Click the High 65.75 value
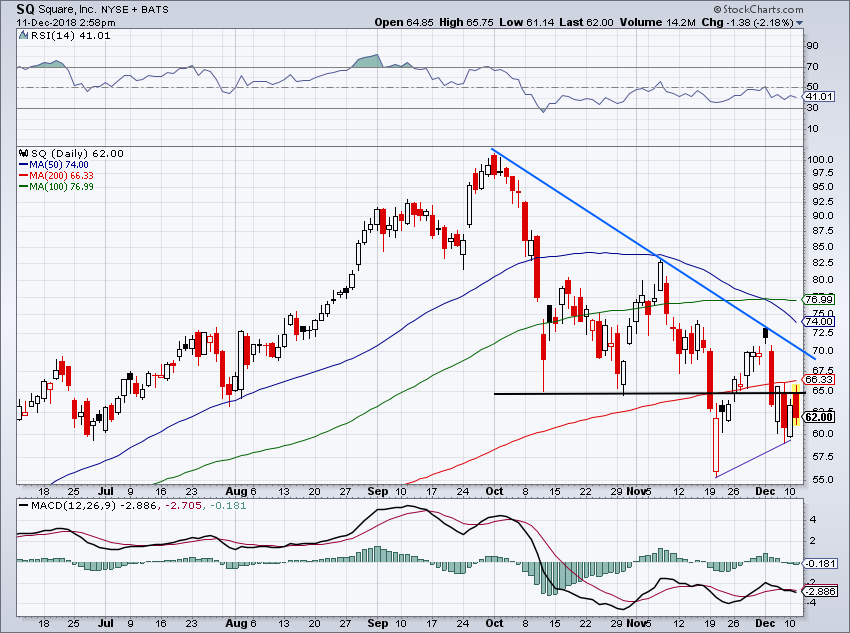This screenshot has height=633, width=850. pyautogui.click(x=466, y=22)
